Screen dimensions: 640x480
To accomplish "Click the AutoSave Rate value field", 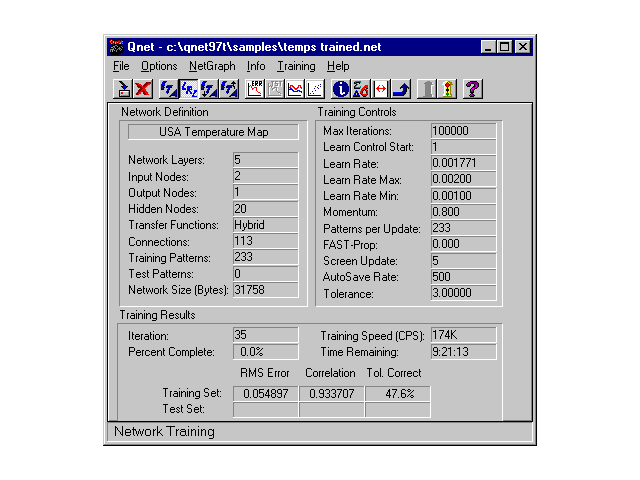I will (463, 277).
